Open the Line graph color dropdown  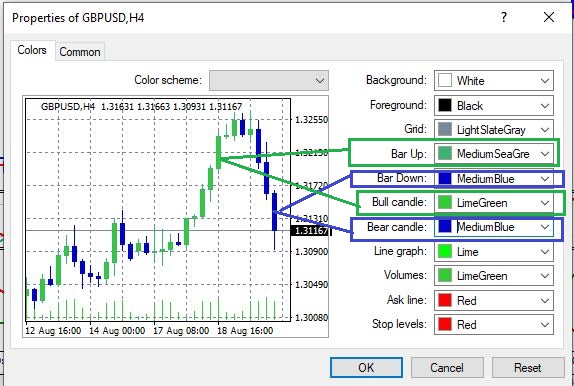[494, 252]
